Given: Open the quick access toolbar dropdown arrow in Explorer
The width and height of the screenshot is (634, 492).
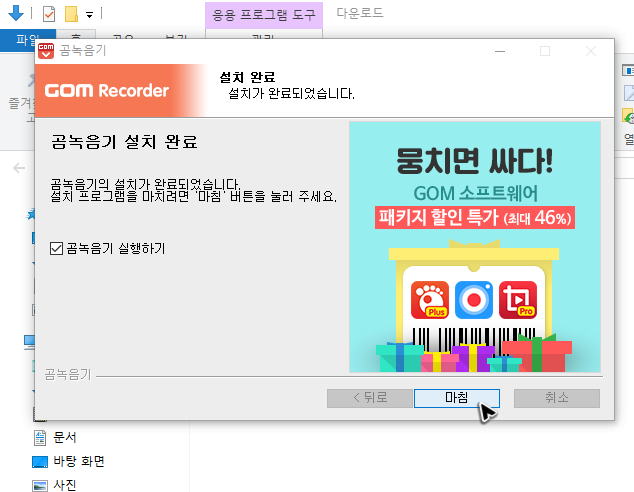Looking at the screenshot, I should [89, 15].
